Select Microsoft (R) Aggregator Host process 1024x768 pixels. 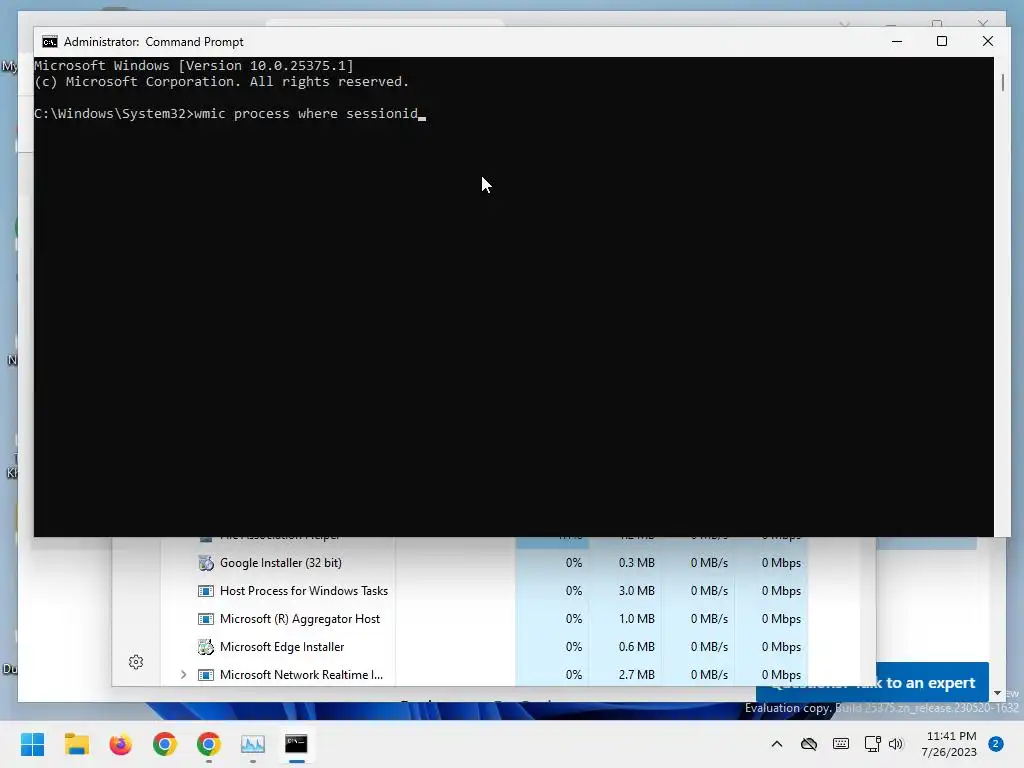[x=300, y=618]
